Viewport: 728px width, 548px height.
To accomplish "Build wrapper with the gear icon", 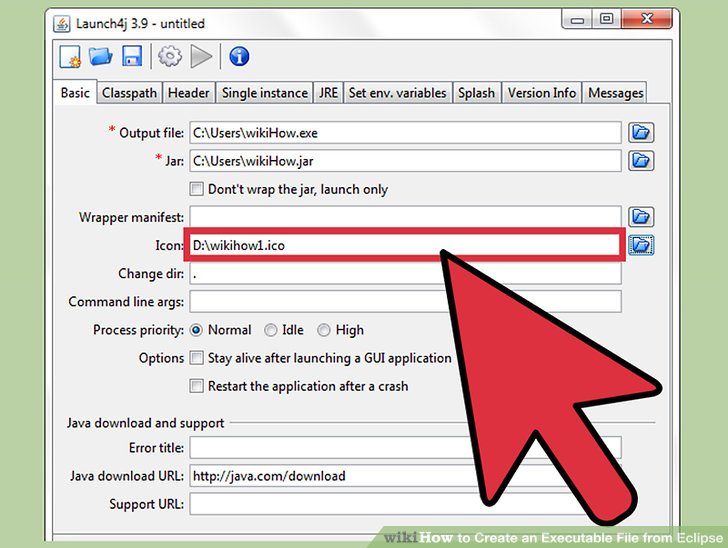I will click(170, 56).
